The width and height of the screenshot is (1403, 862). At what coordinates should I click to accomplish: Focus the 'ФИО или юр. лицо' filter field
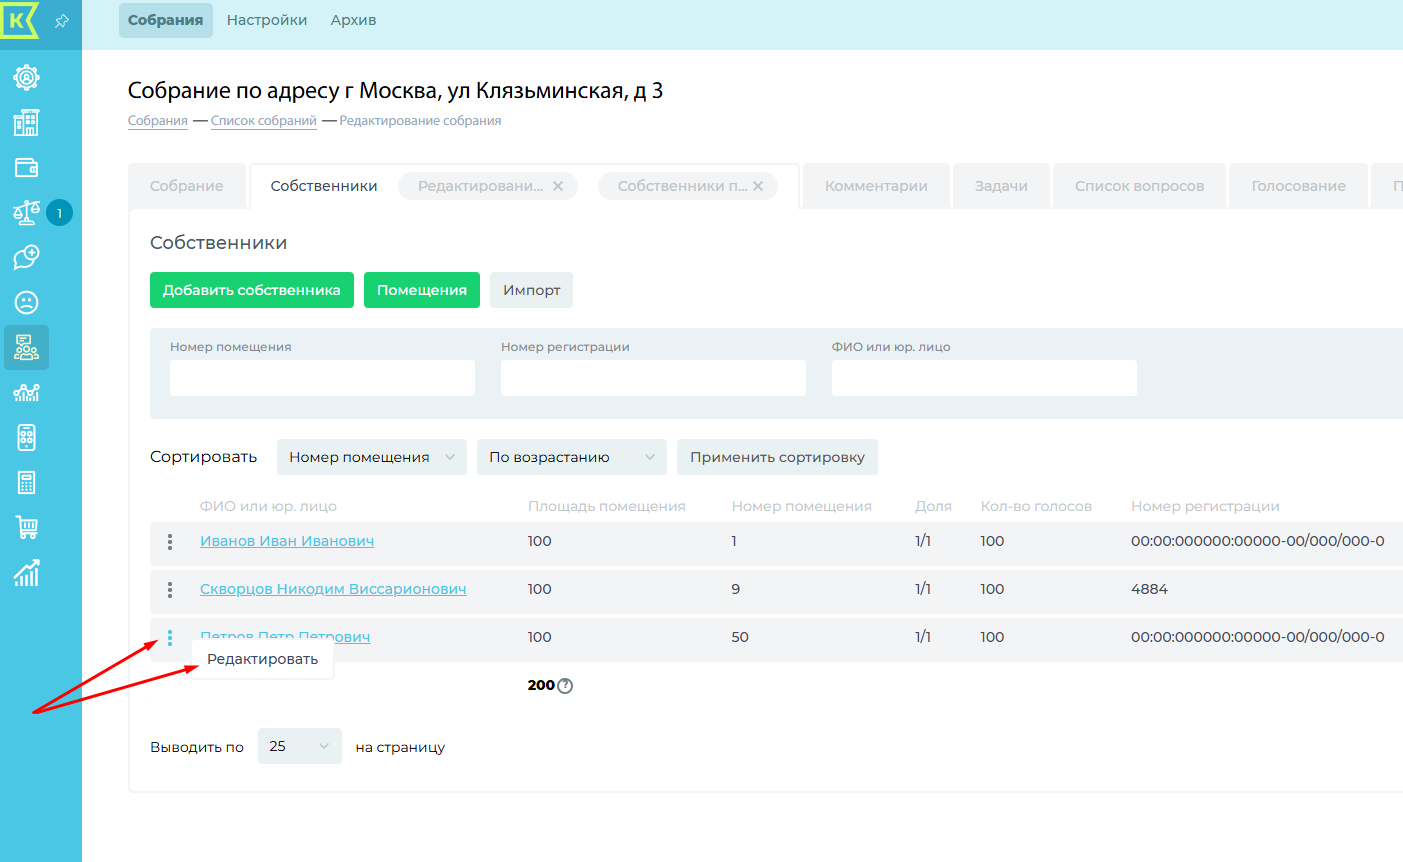click(x=984, y=378)
